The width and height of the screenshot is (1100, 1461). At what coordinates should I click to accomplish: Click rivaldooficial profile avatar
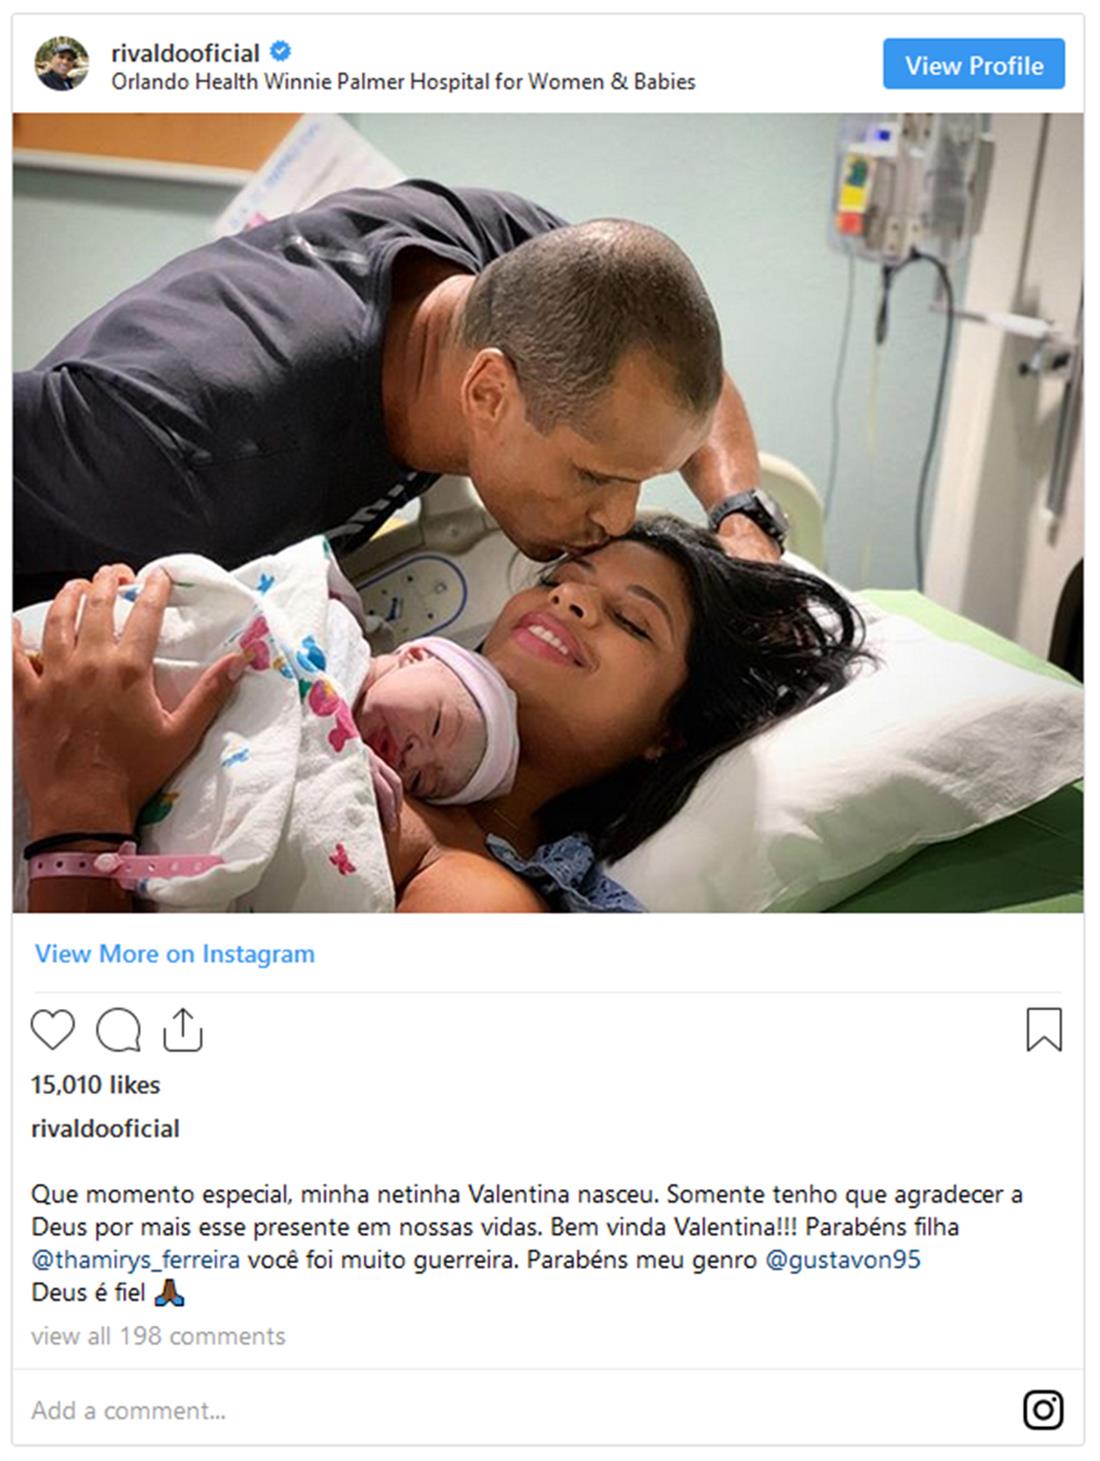tap(62, 65)
